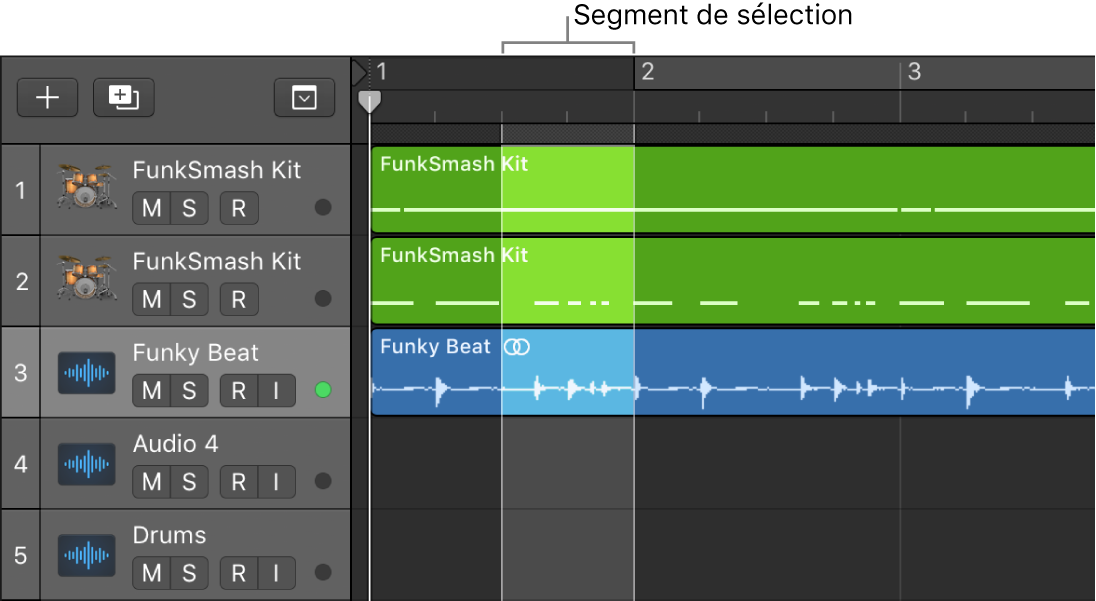Click the disclosure triangle left of the ruler
1096x601 pixels.
[359, 72]
